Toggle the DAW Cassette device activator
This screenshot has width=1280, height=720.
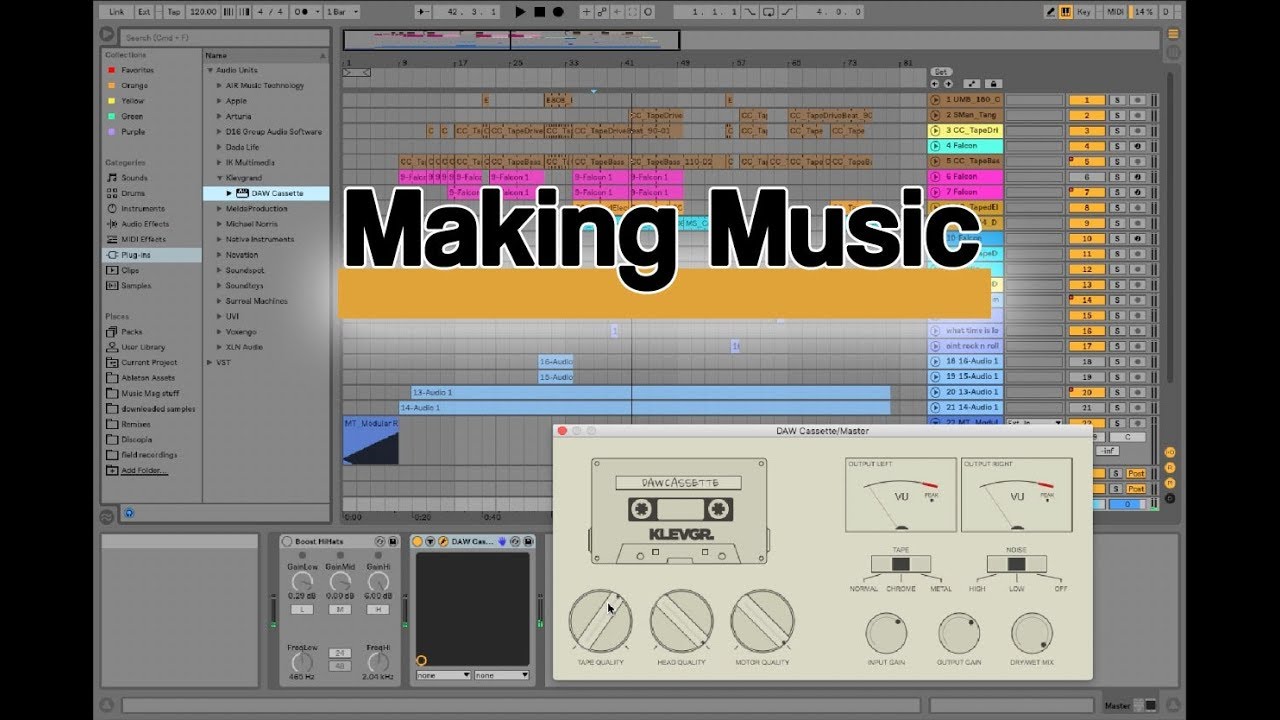point(418,541)
